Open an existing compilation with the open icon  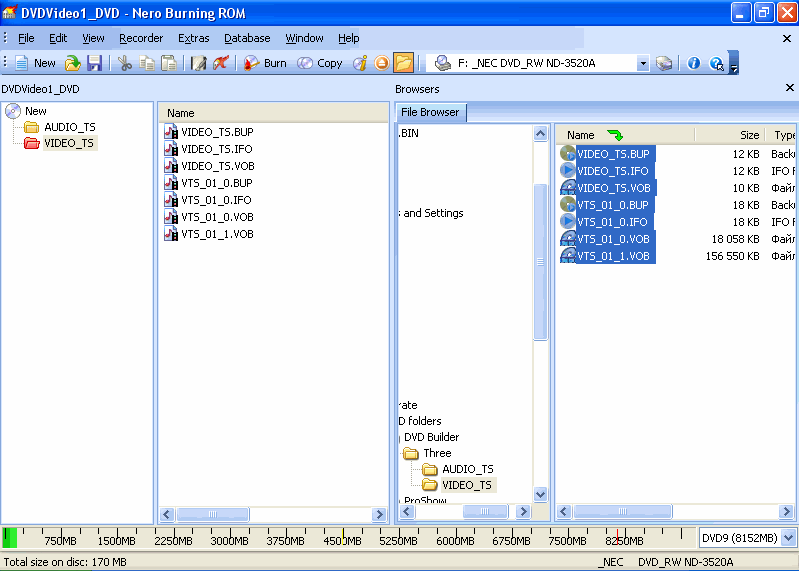point(73,63)
